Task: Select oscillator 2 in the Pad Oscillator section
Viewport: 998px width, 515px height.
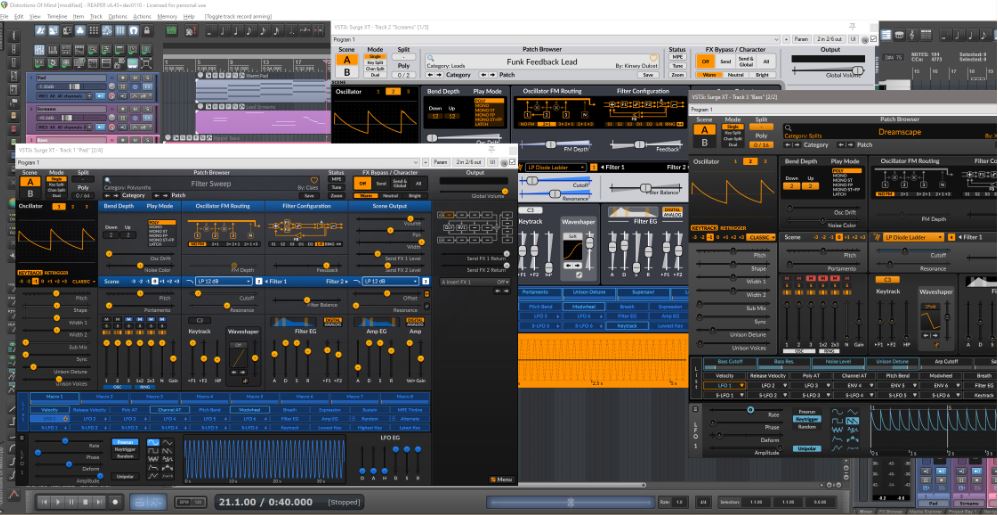Action: coord(72,206)
